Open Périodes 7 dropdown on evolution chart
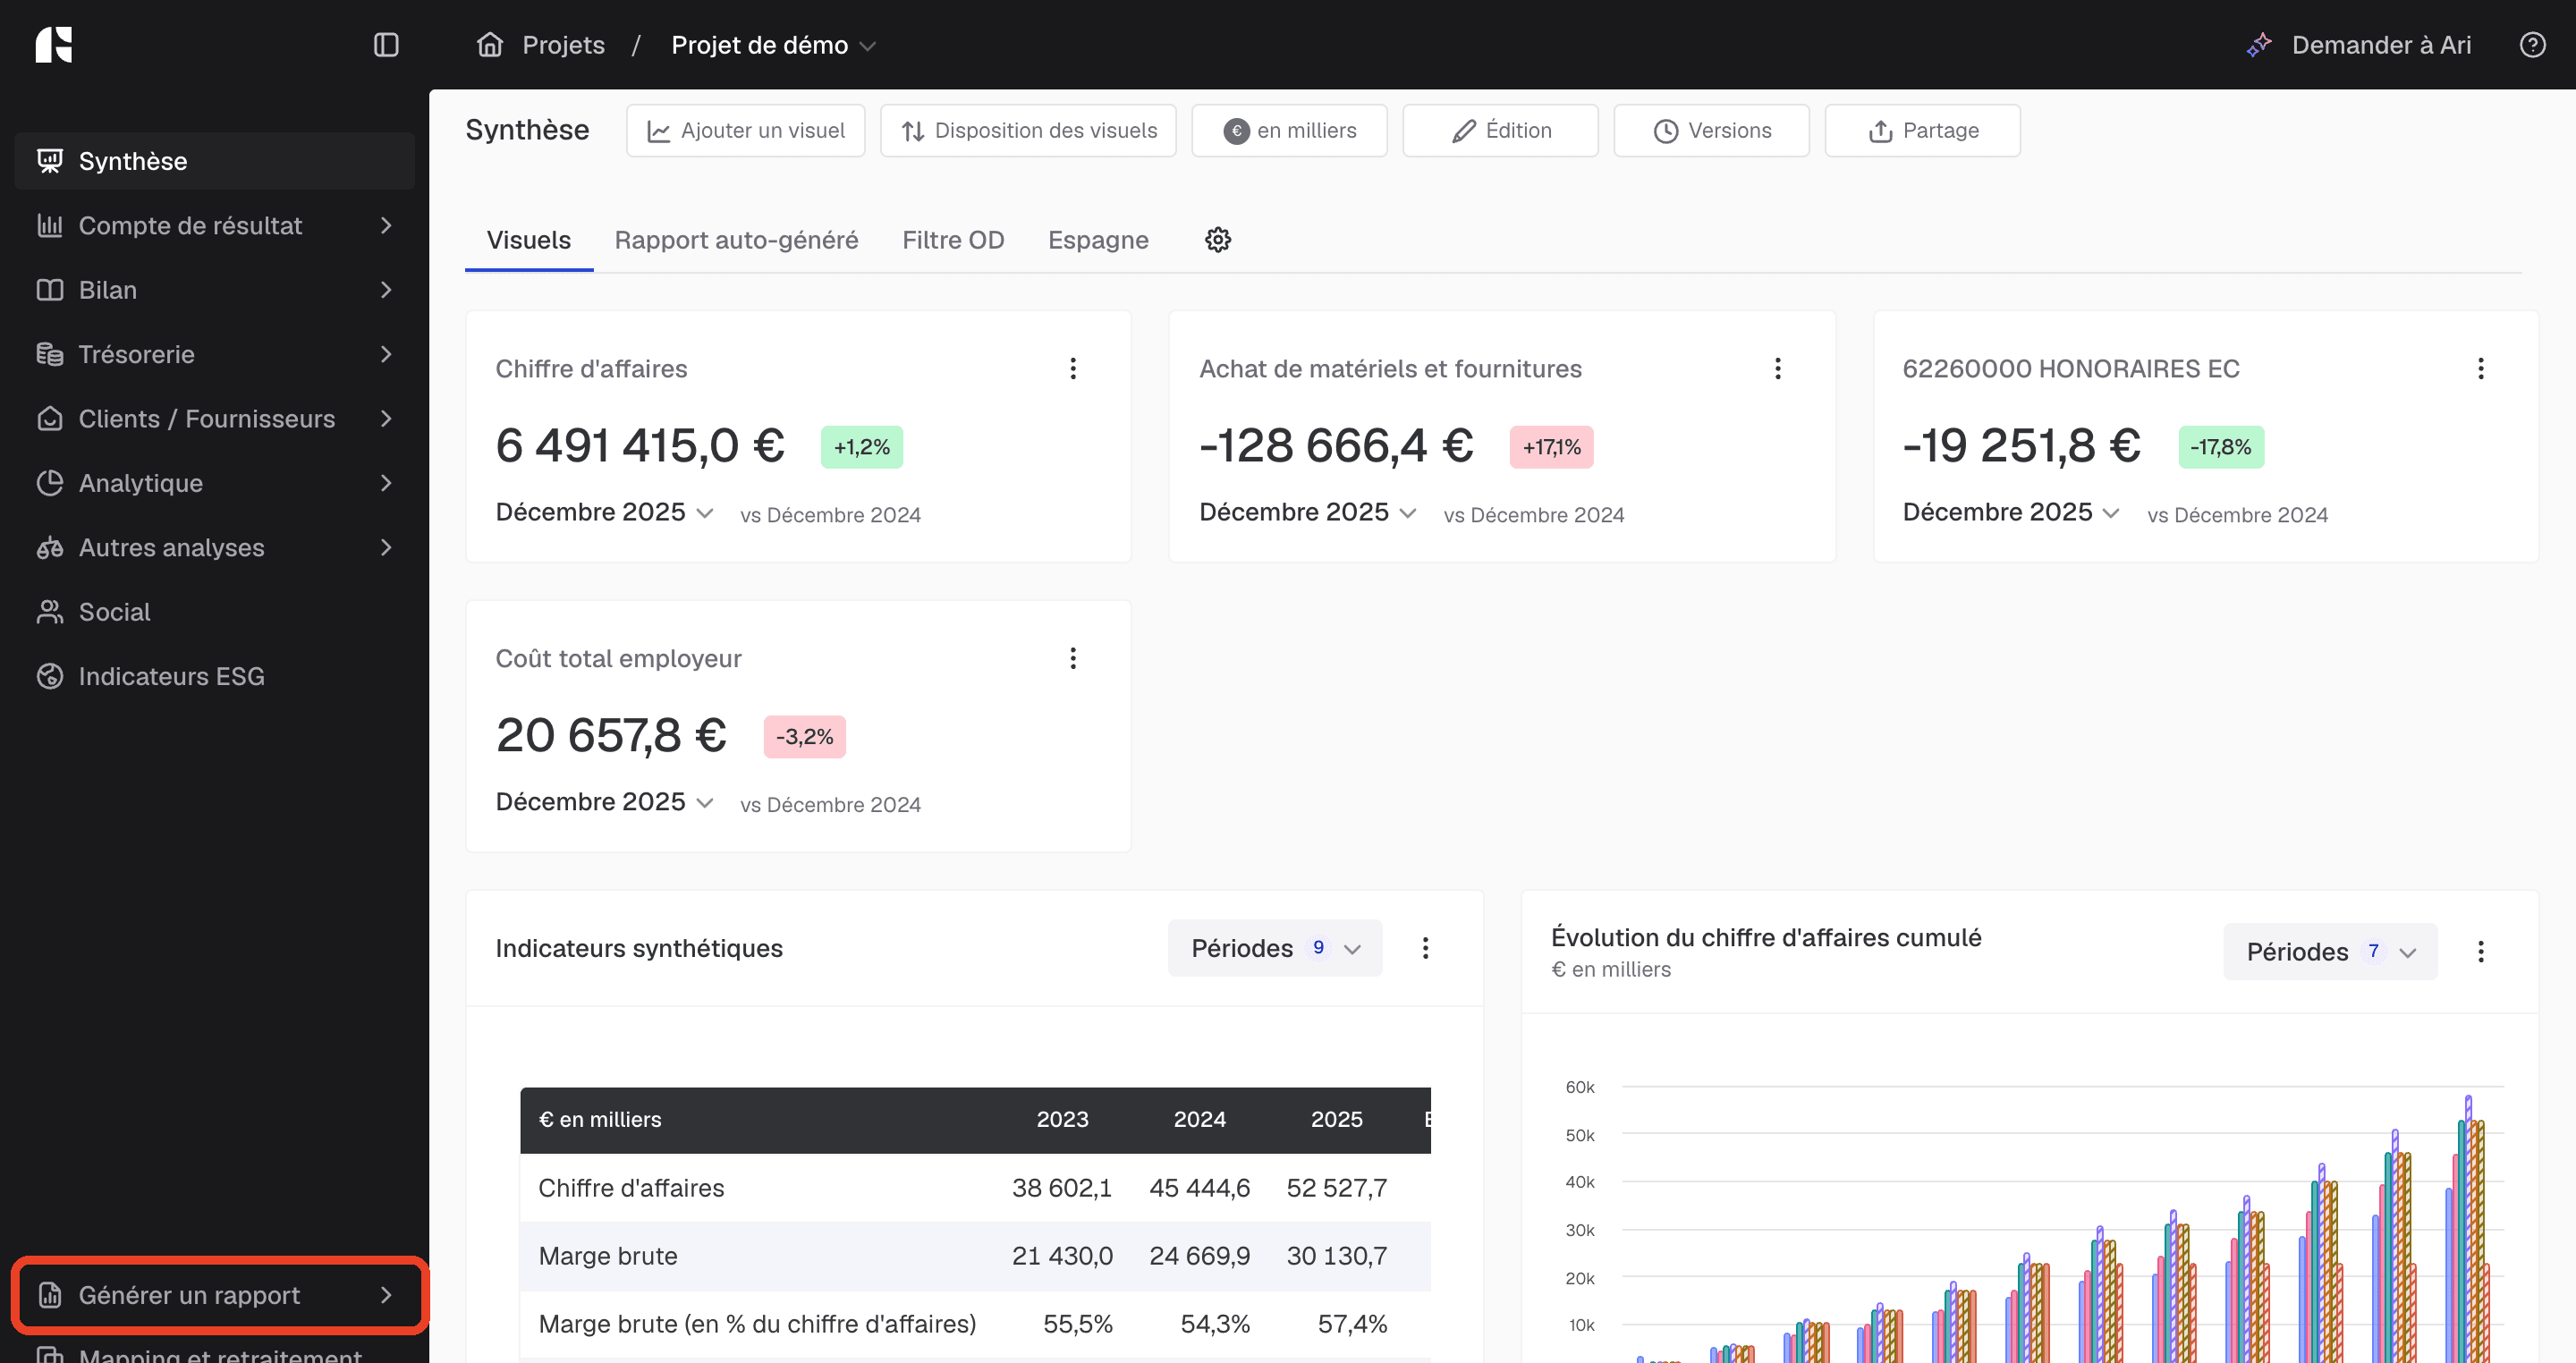This screenshot has height=1363, width=2576. click(2330, 952)
